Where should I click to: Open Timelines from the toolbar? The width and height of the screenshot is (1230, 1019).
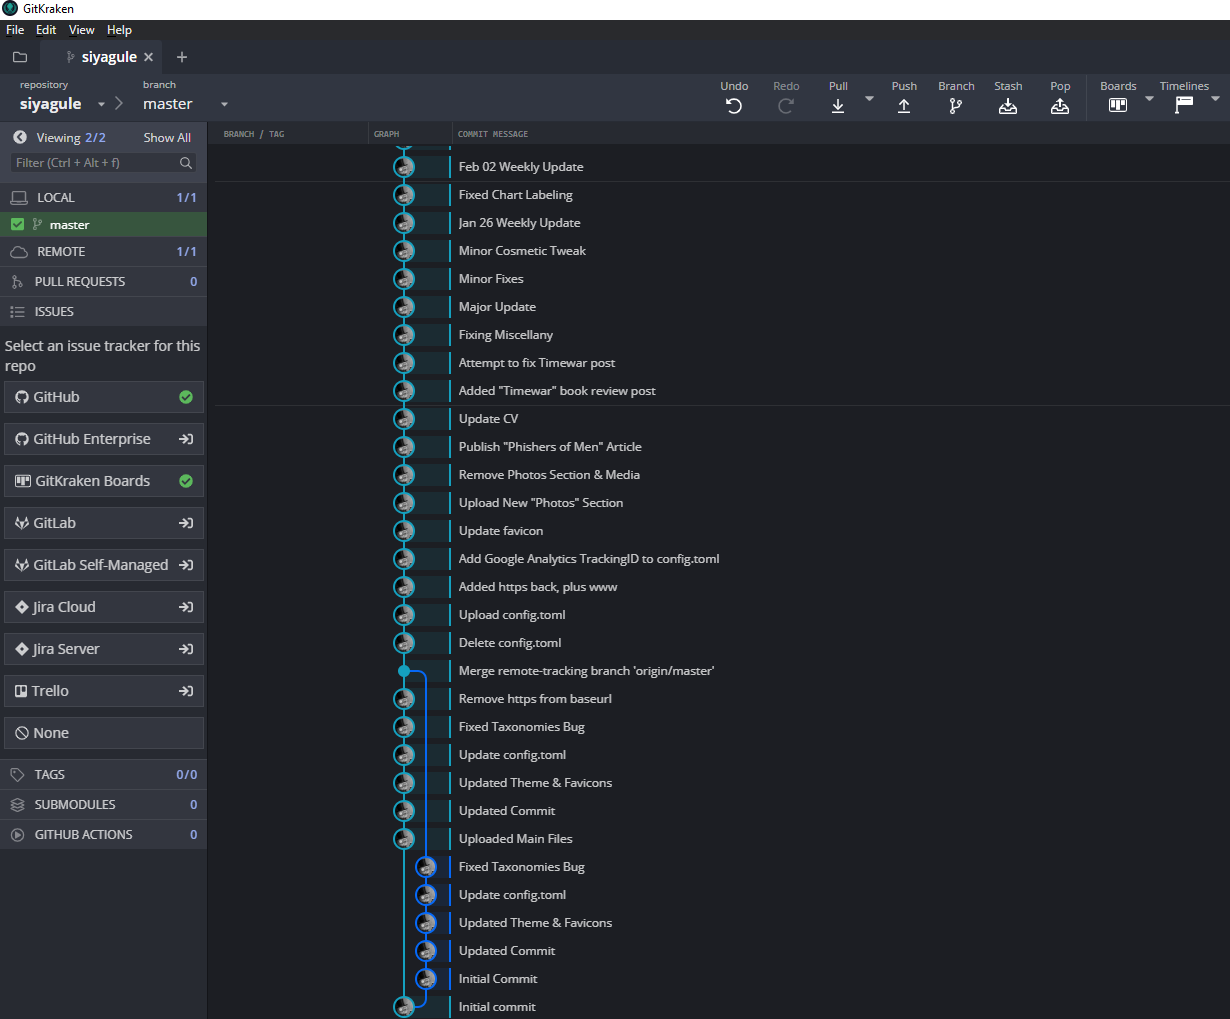pos(1184,105)
